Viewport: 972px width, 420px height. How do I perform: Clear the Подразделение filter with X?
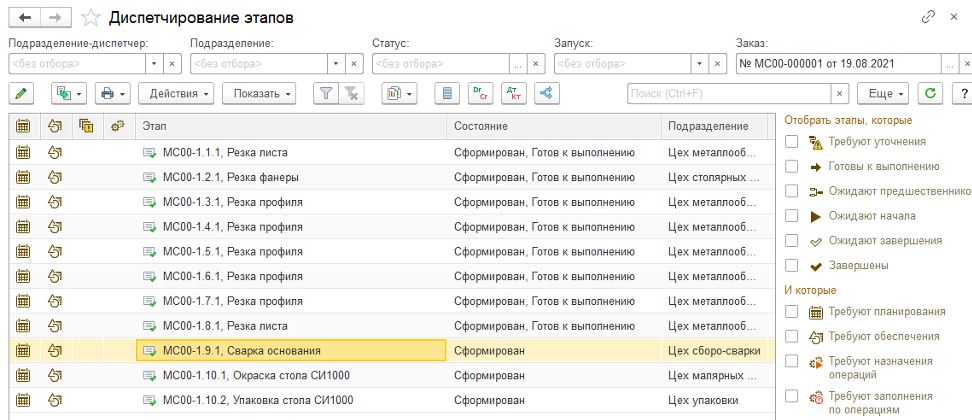point(353,64)
